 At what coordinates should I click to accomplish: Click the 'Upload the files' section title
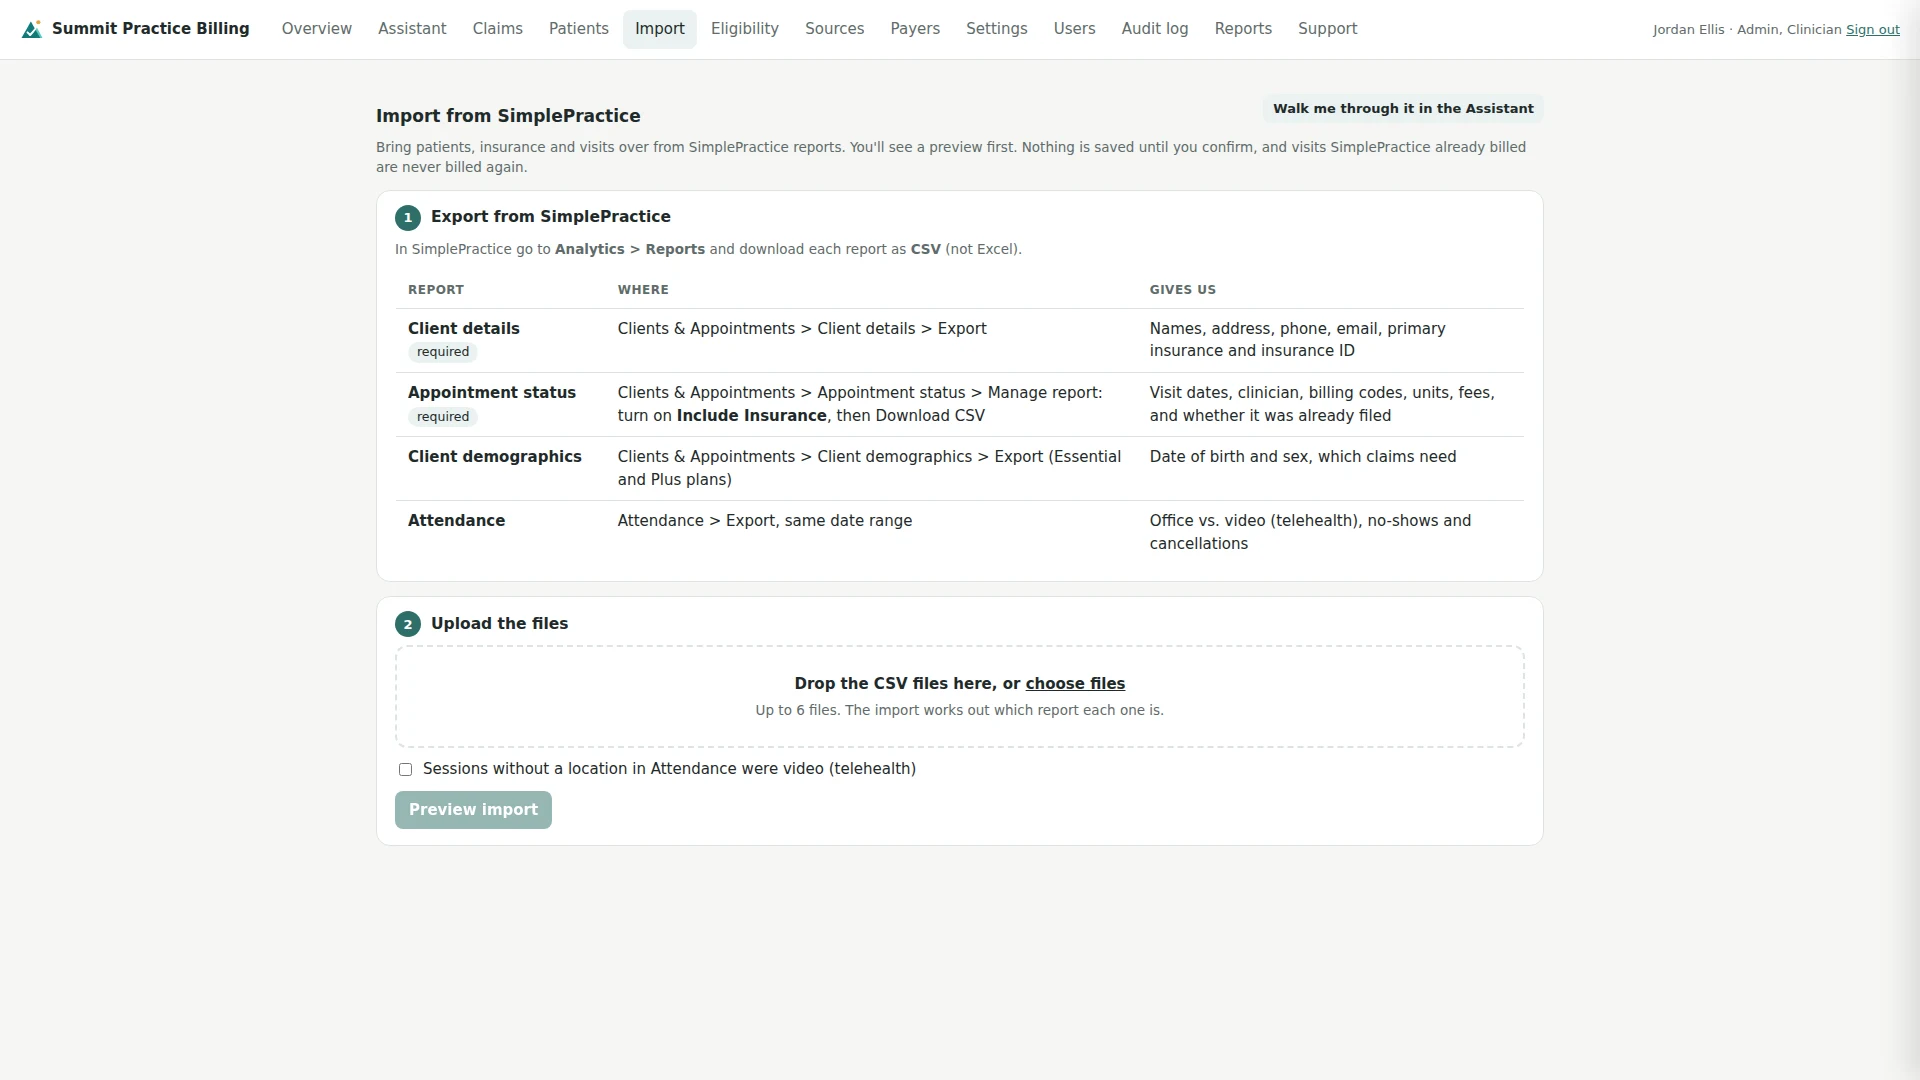[x=500, y=624]
